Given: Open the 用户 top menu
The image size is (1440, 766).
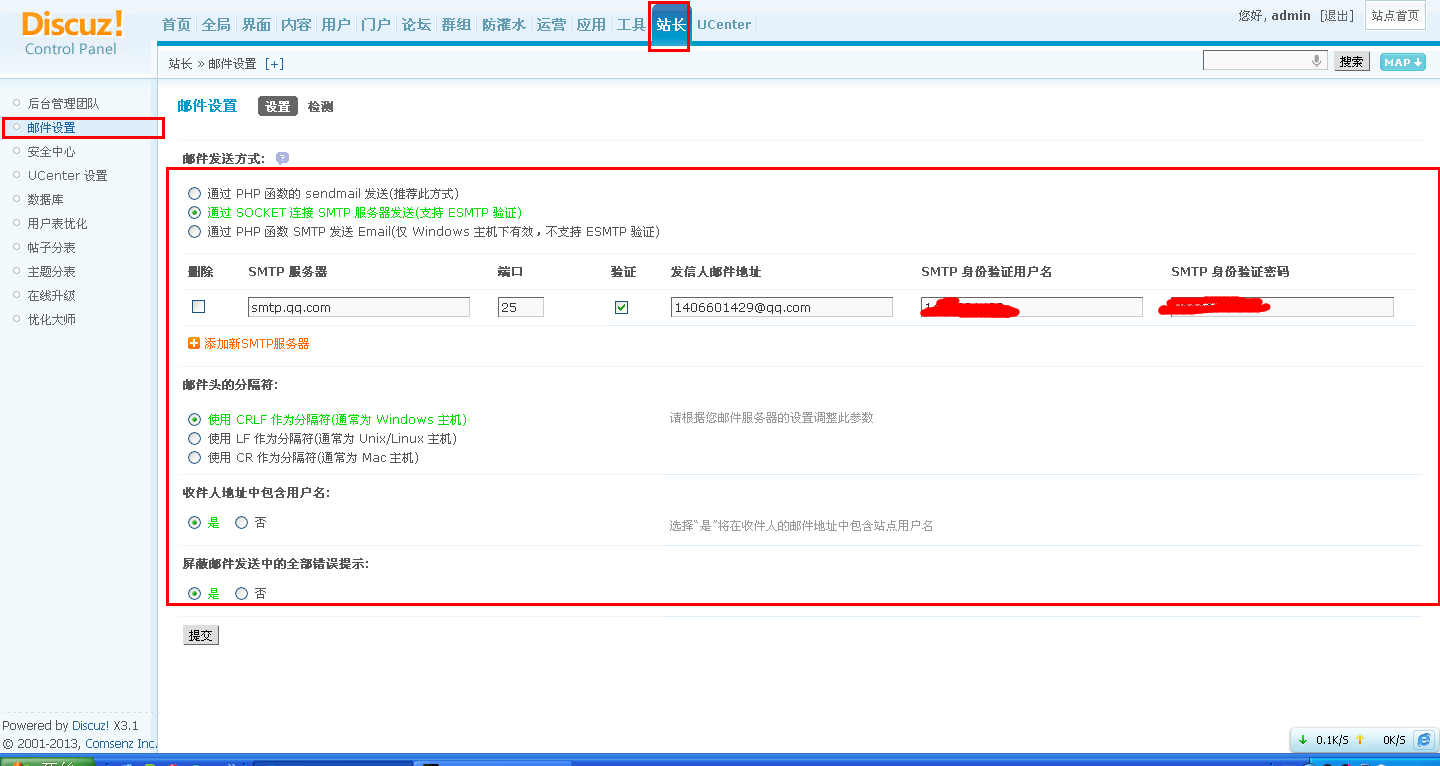Looking at the screenshot, I should tap(336, 25).
